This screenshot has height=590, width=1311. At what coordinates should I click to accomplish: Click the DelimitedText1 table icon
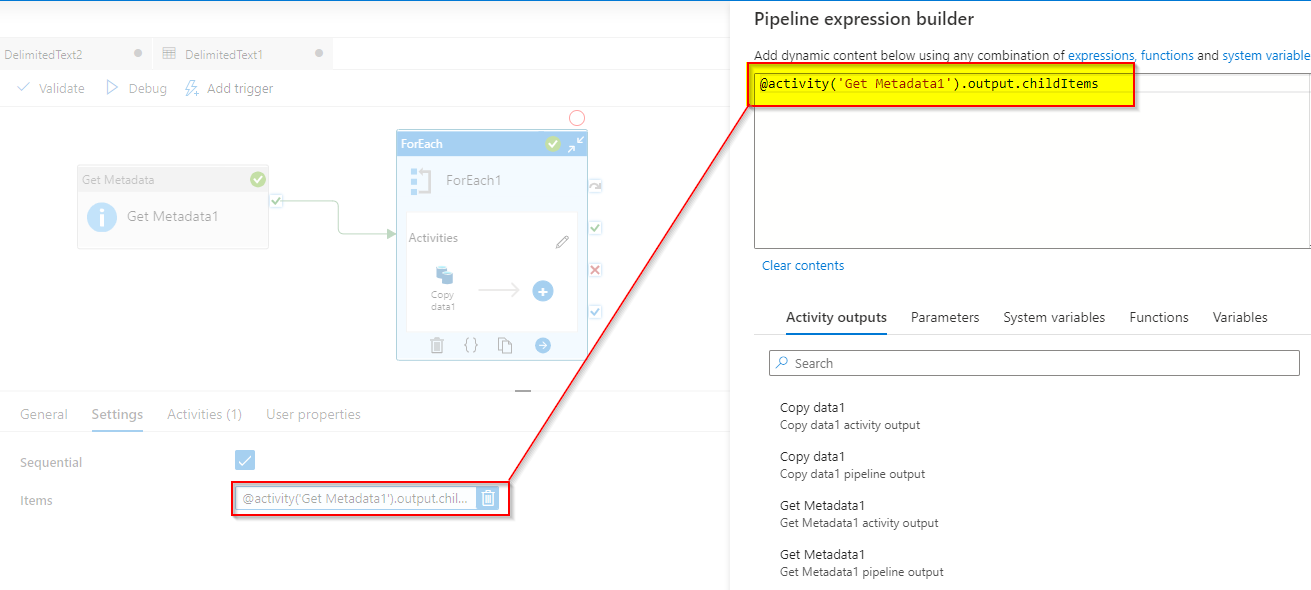click(169, 53)
